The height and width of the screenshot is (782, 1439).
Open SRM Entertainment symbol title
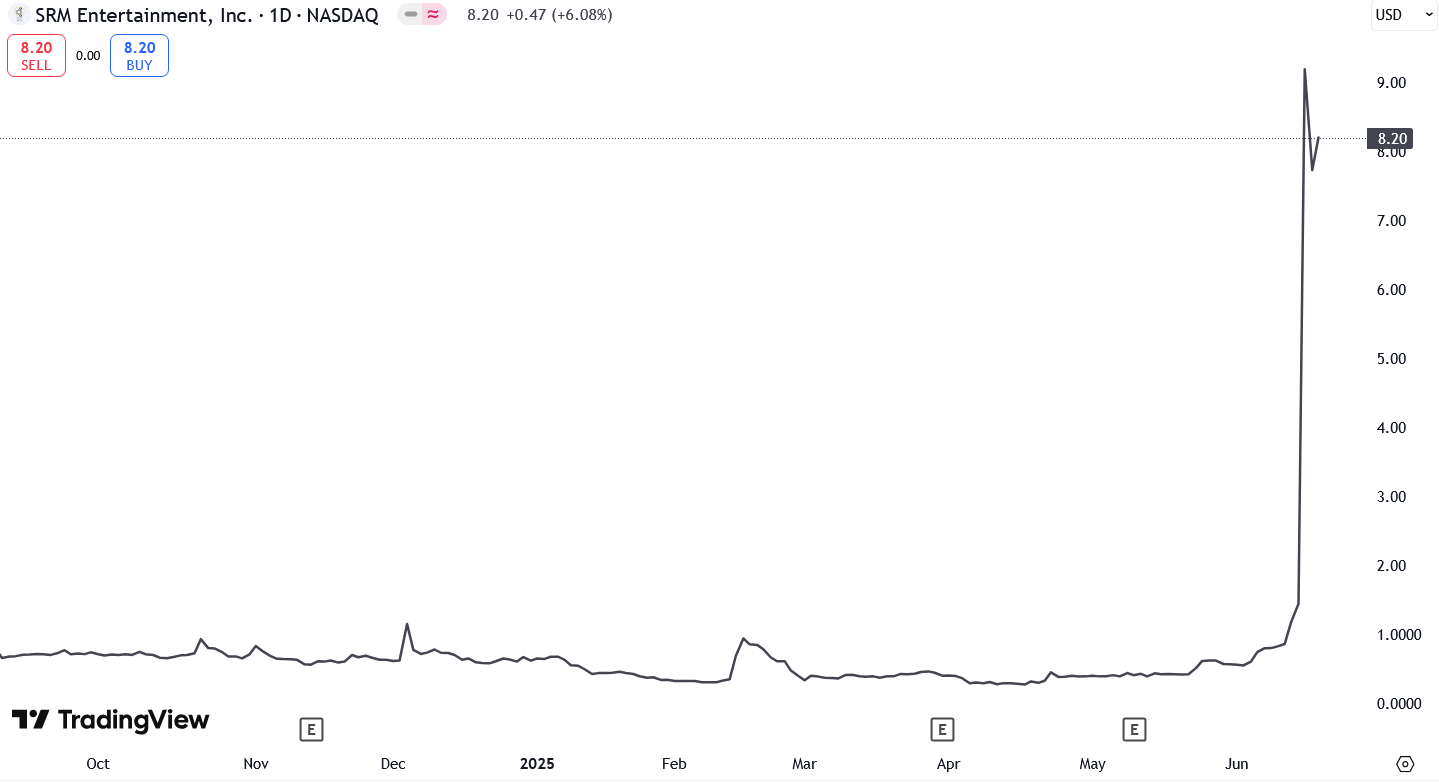point(207,15)
